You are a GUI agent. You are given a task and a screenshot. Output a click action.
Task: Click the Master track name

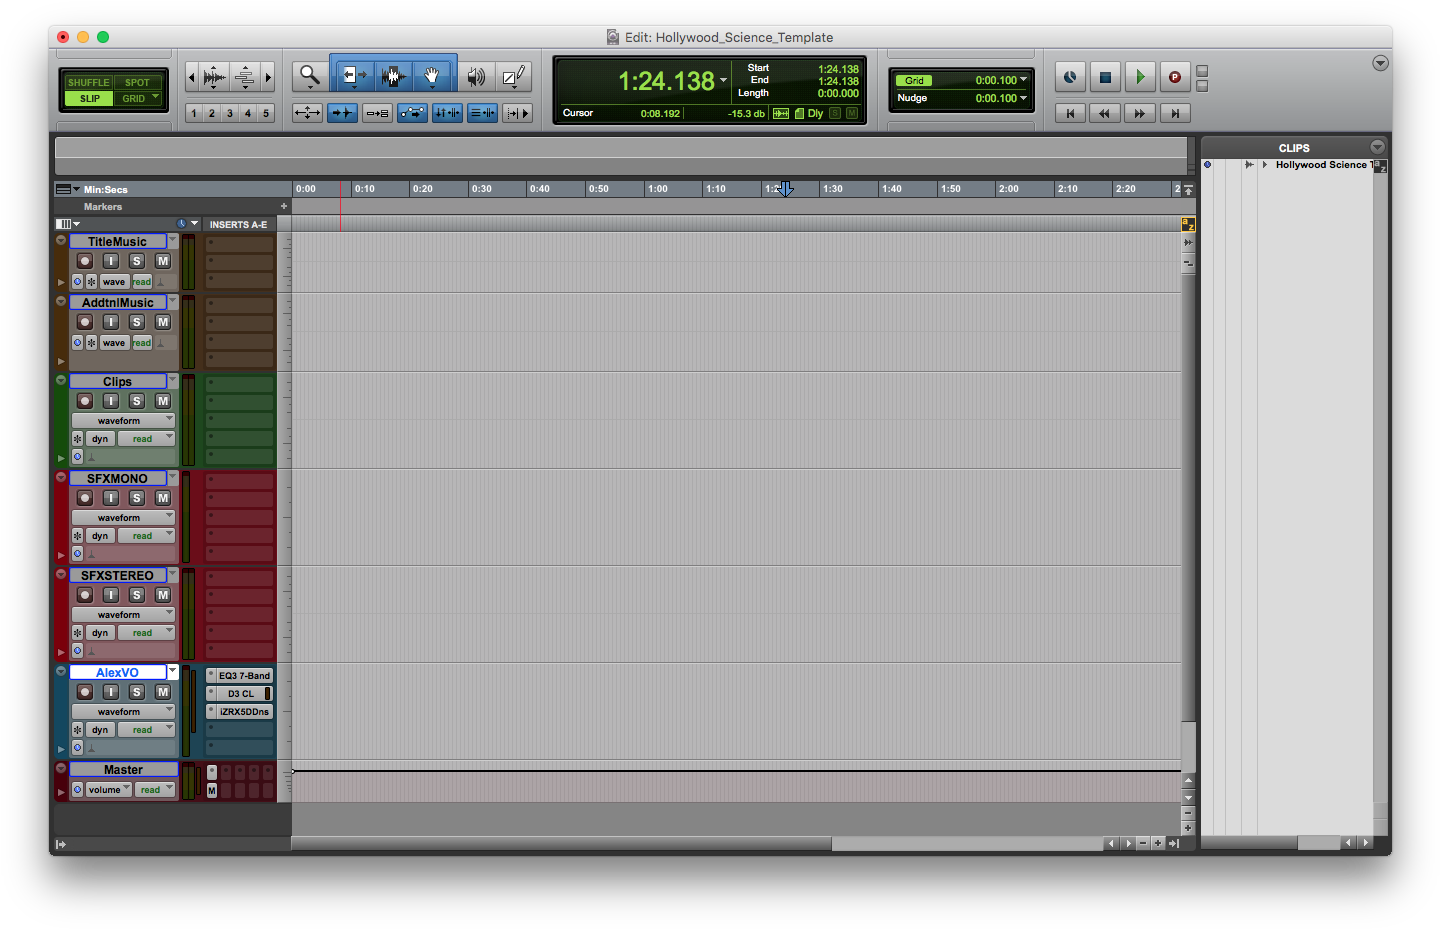123,769
